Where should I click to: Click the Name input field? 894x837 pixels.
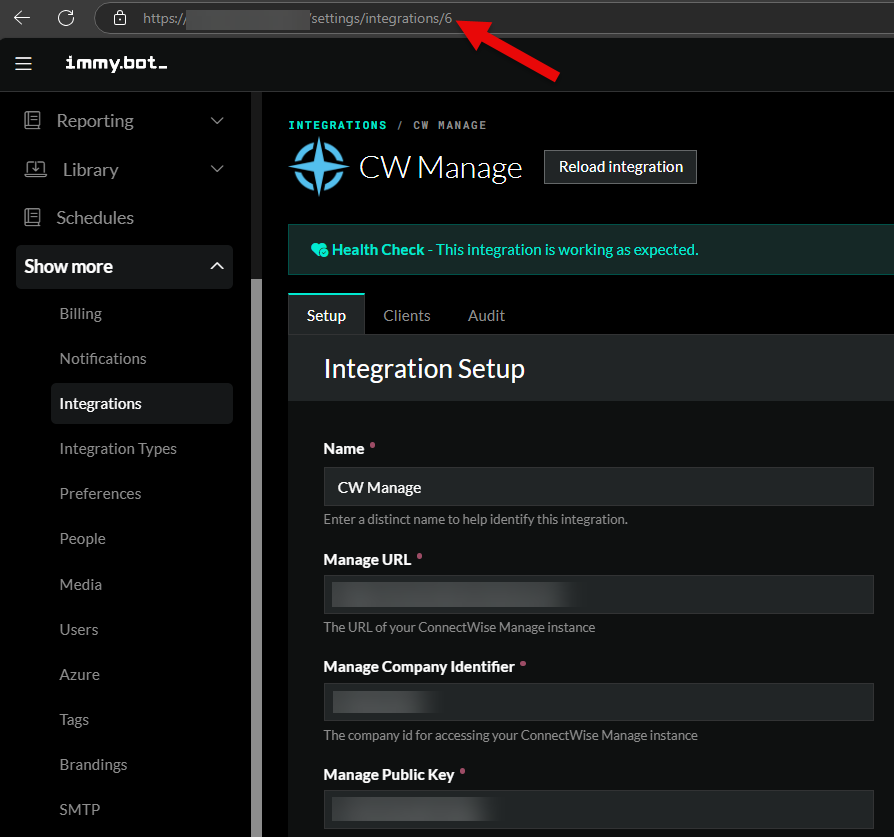click(598, 487)
